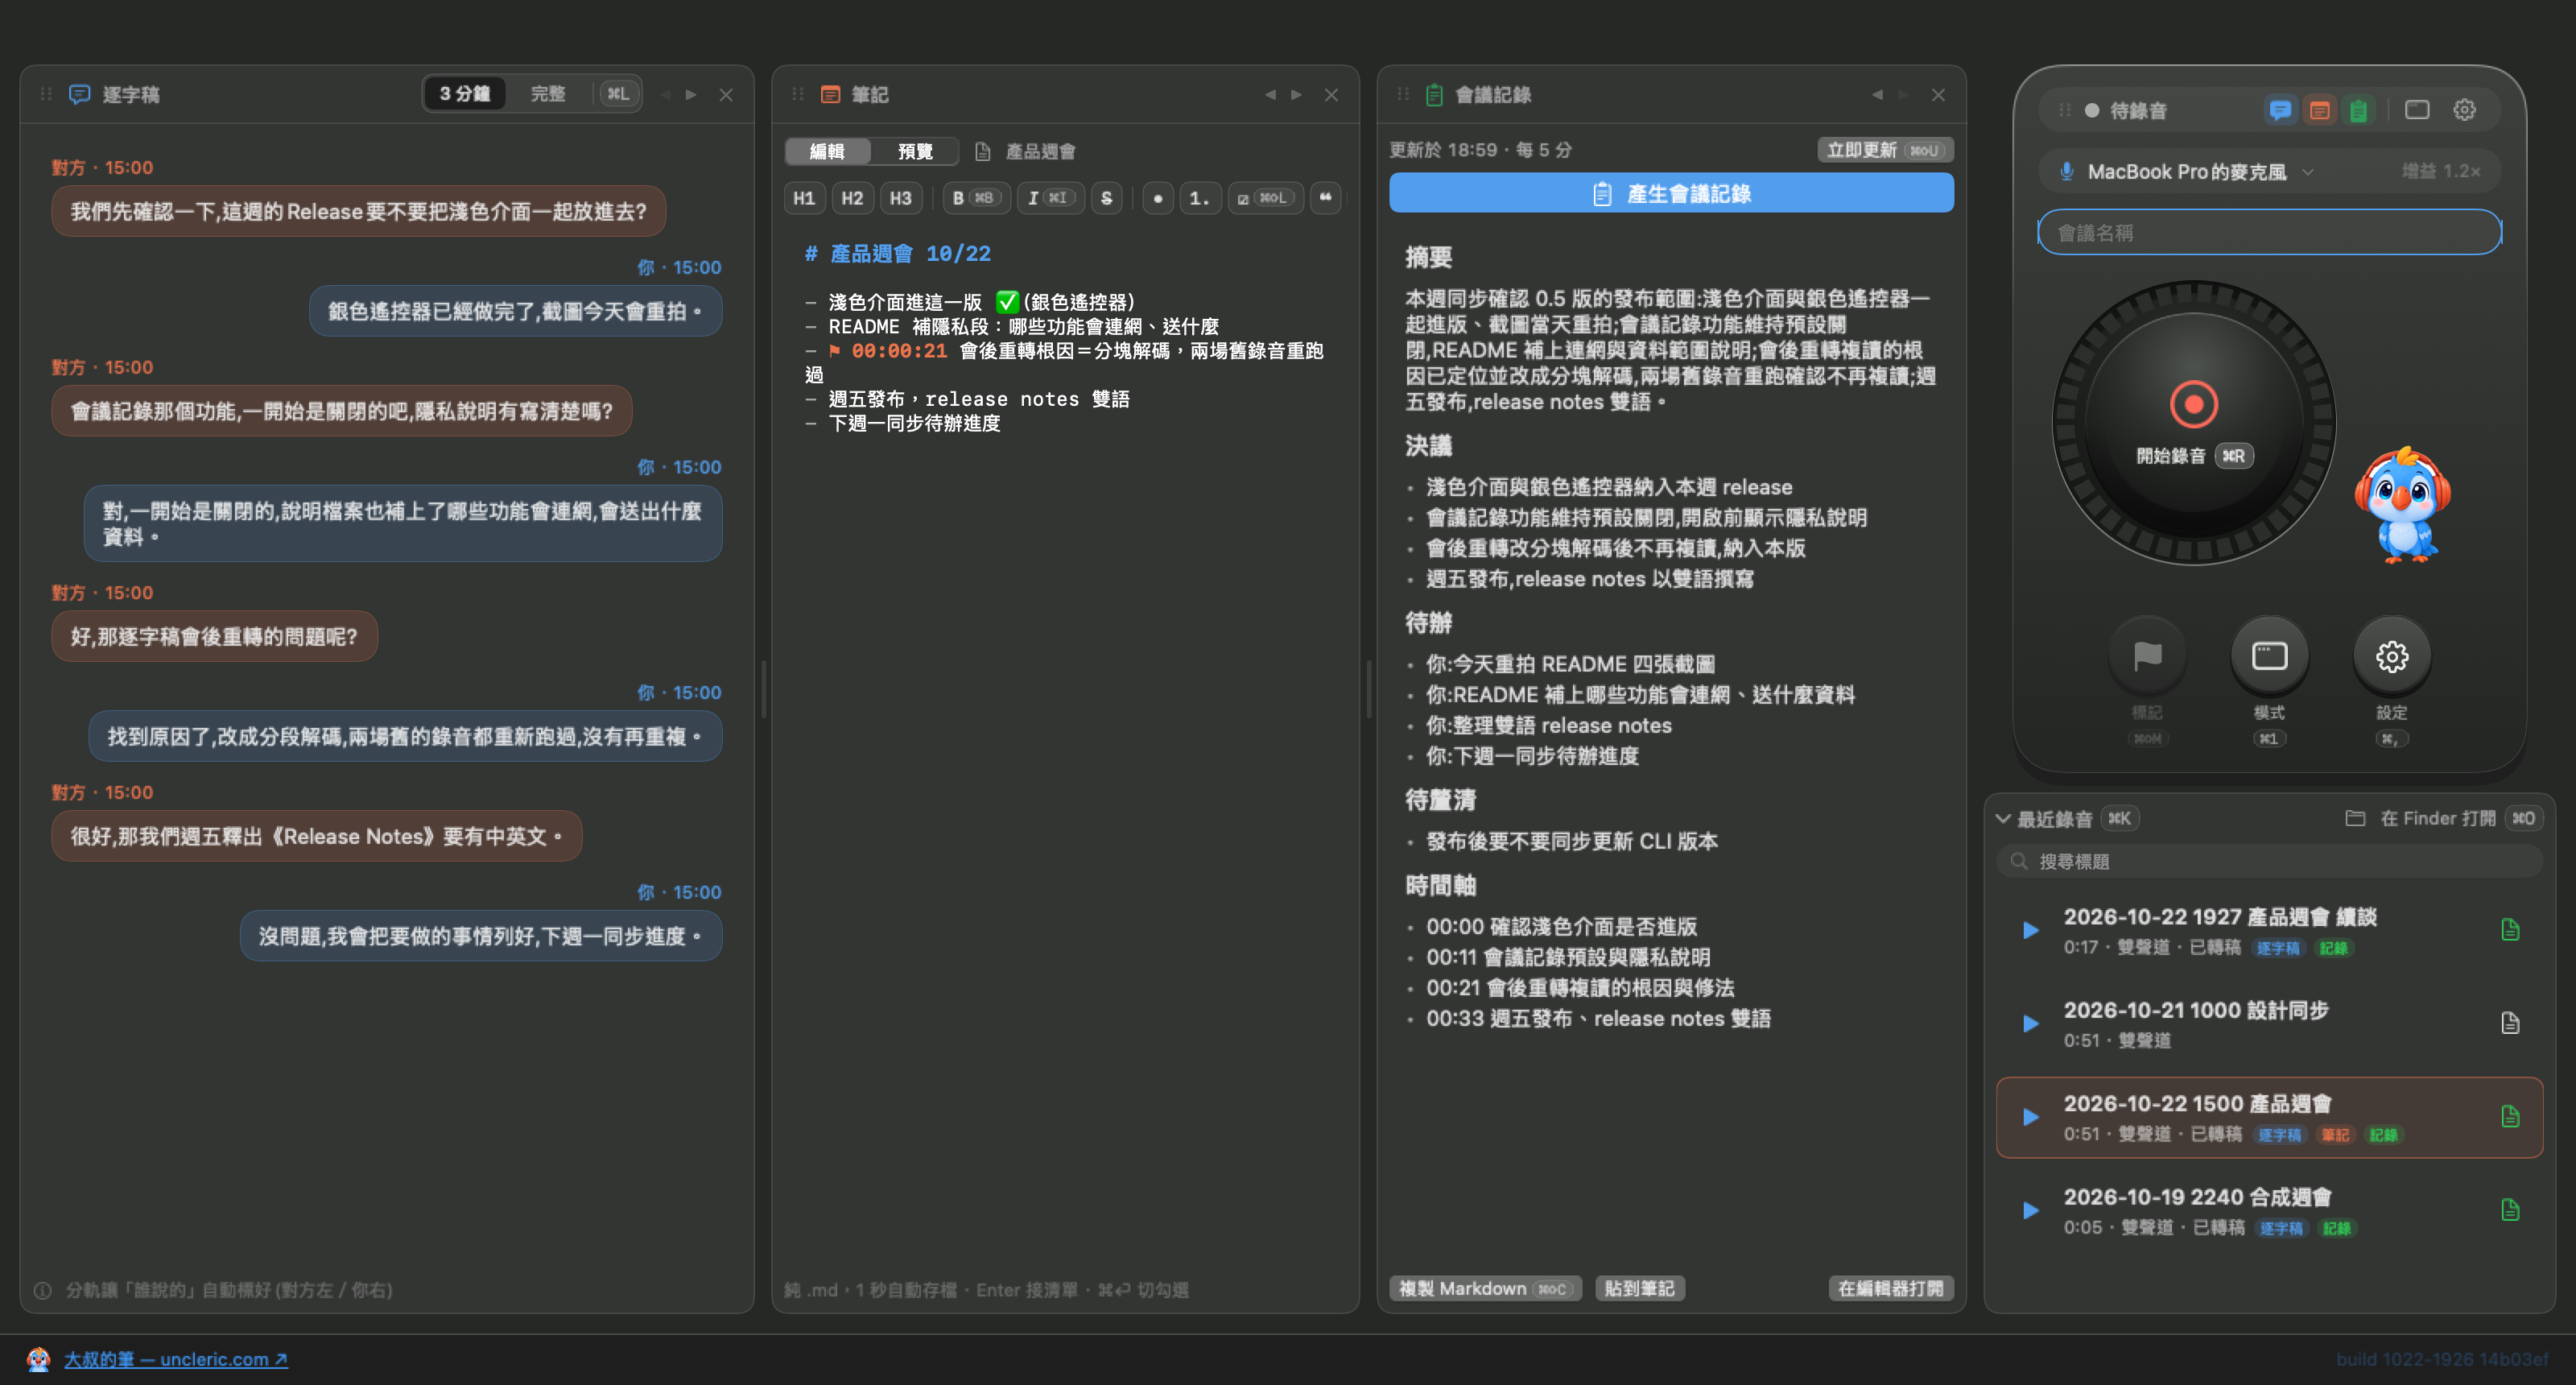Select the 3 分鐘 transcript range
The image size is (2576, 1385).
tap(465, 94)
